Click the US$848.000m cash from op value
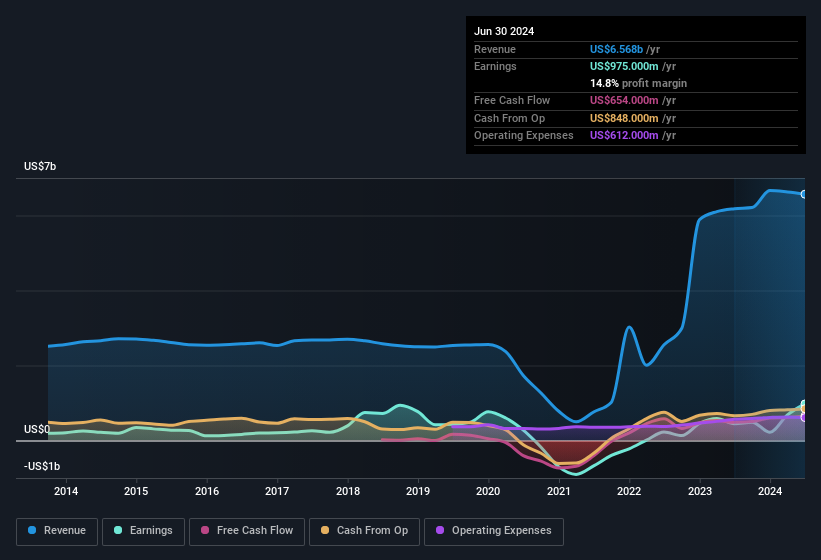This screenshot has width=821, height=560. pyautogui.click(x=624, y=118)
